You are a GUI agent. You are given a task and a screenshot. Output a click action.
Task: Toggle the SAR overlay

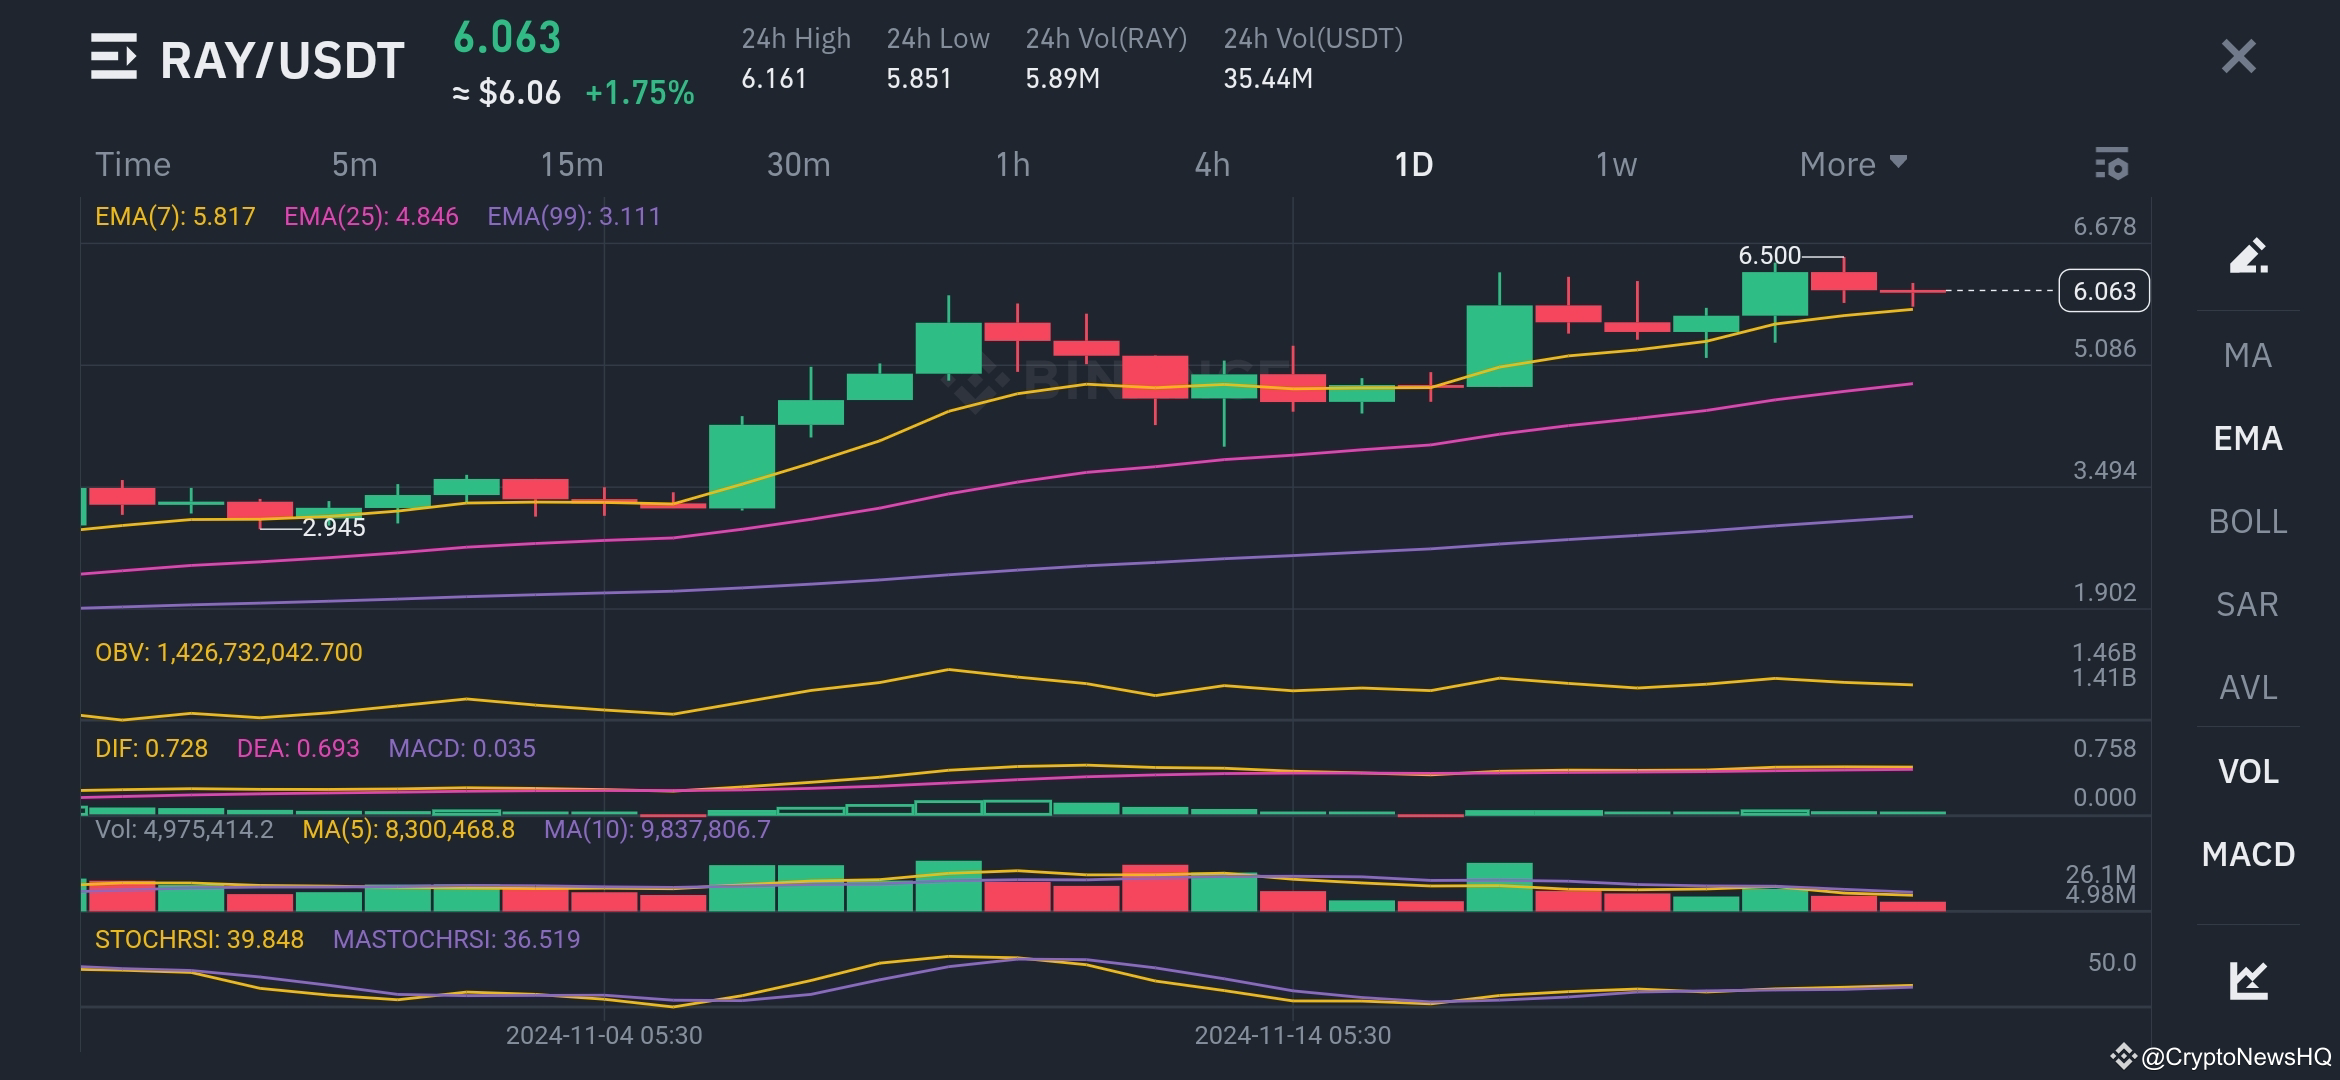pos(2247,604)
